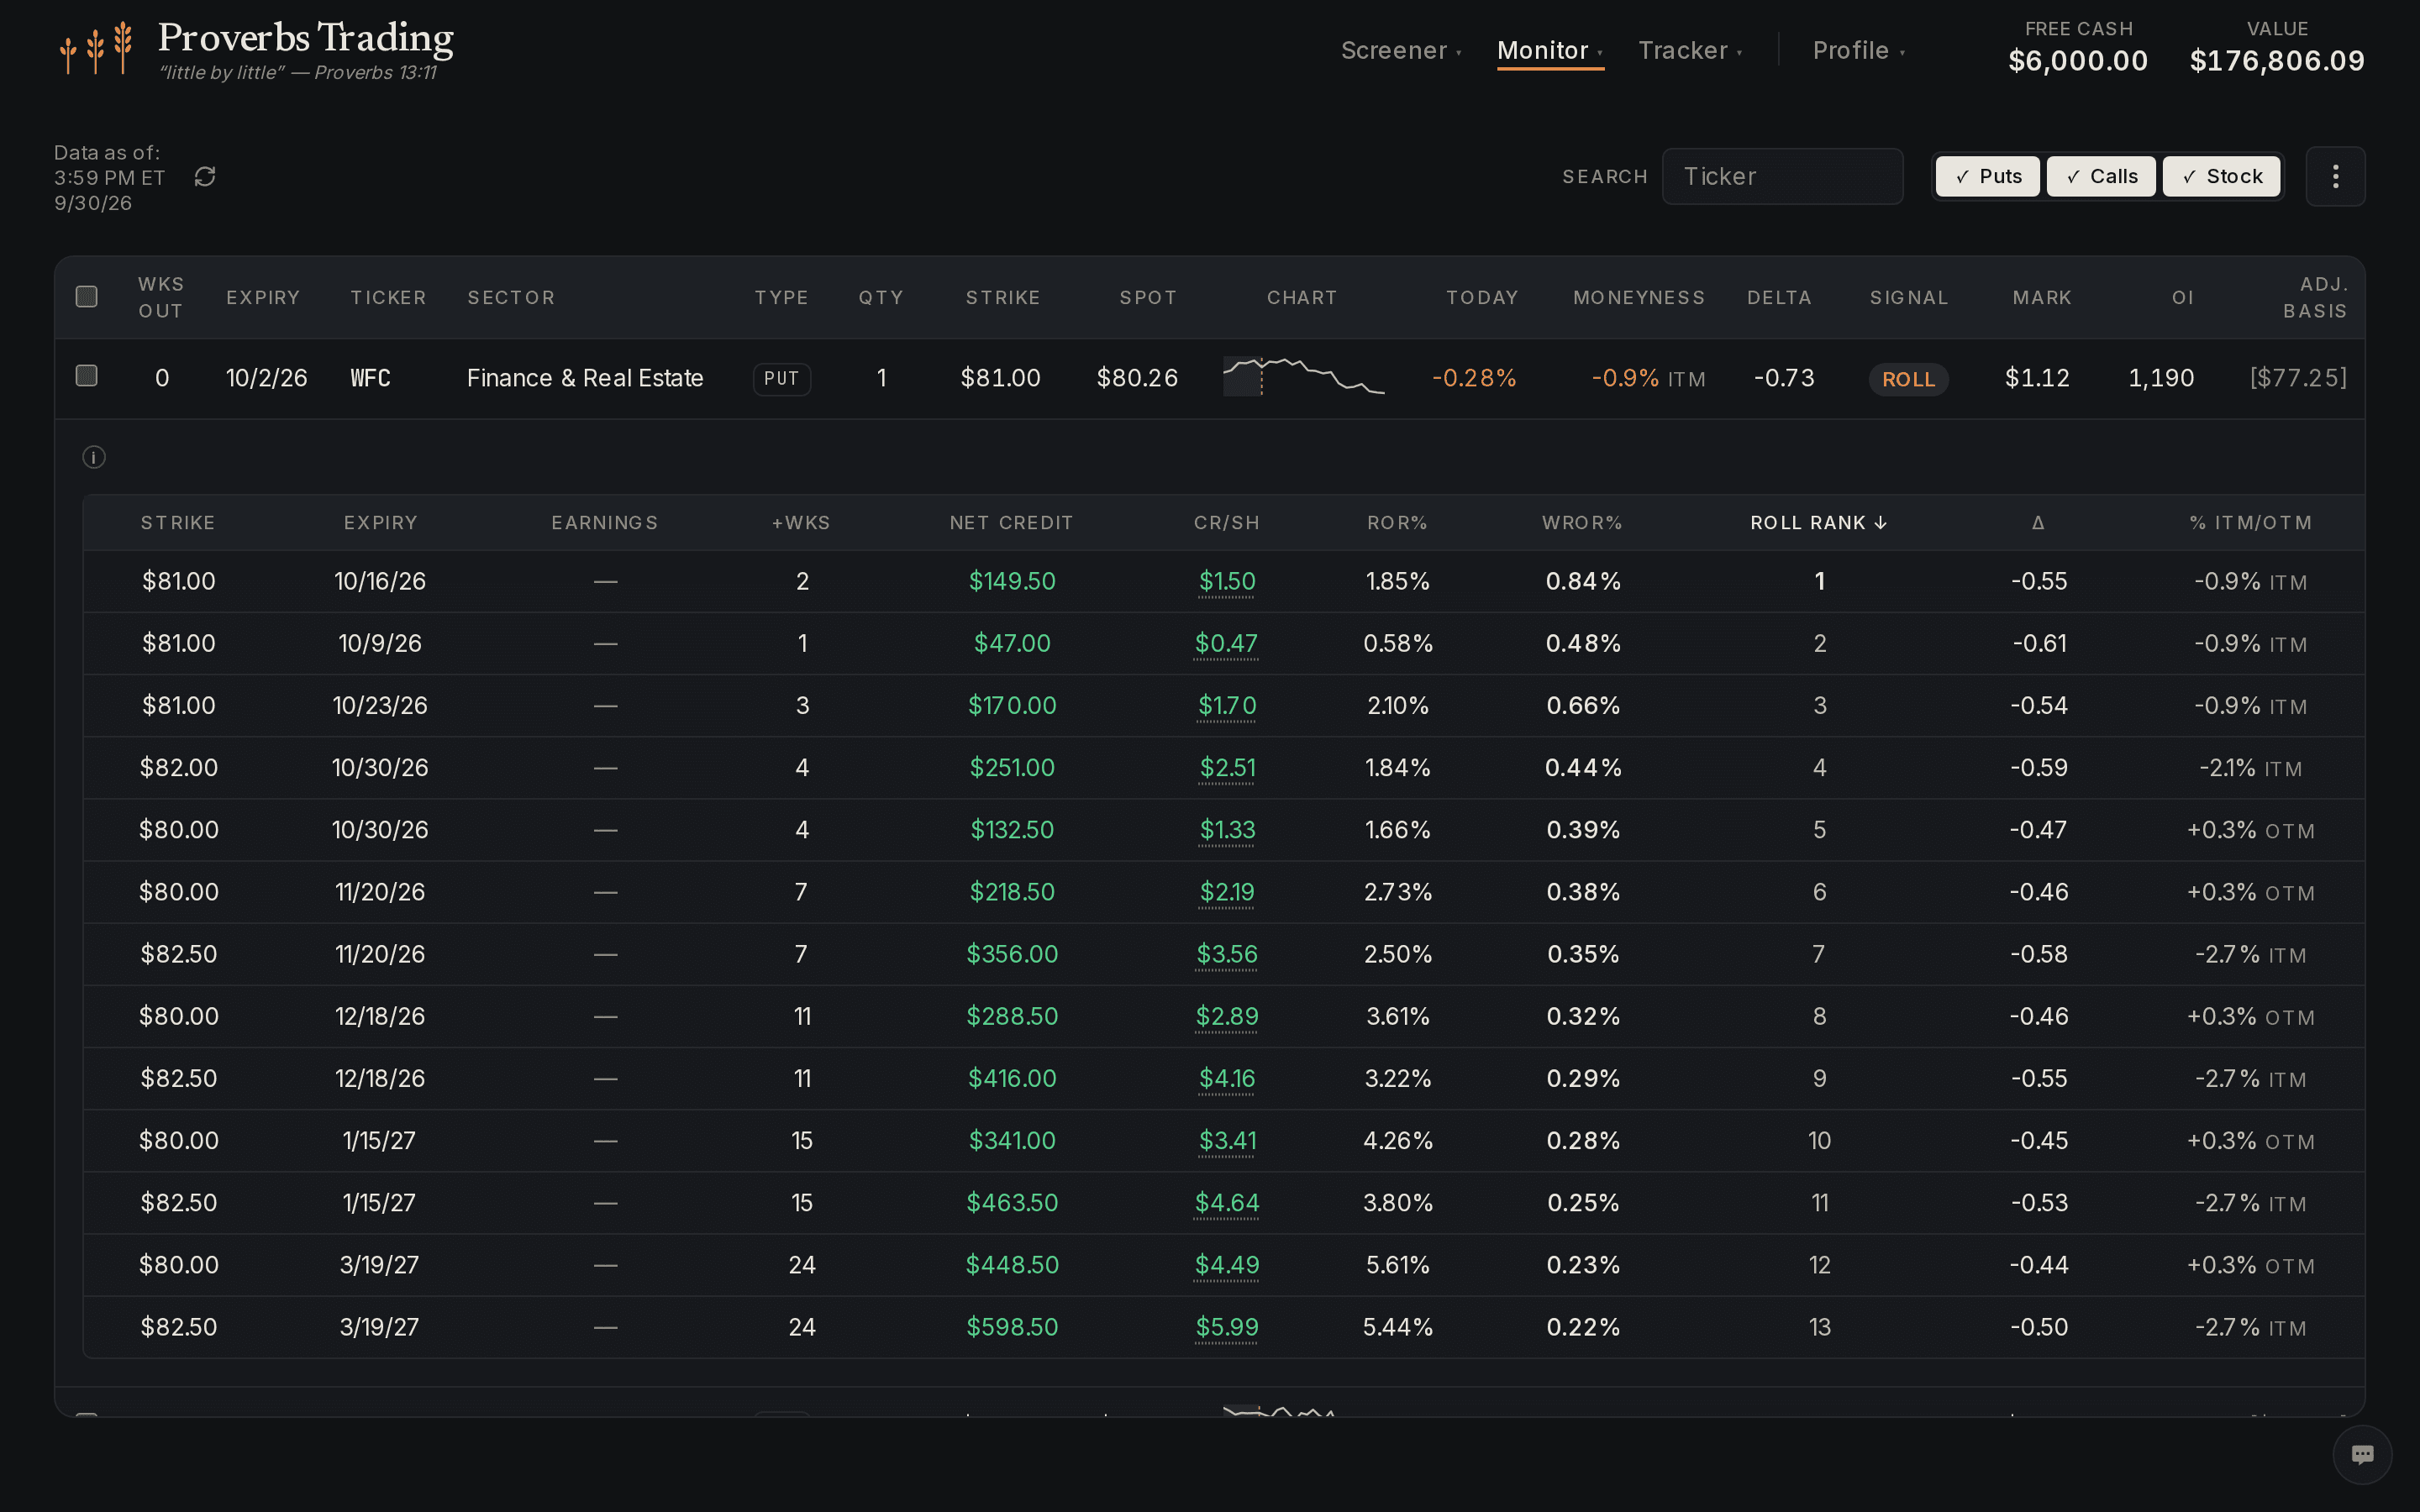Click the ROLL signal badge
This screenshot has height=1512, width=2420.
point(1908,379)
